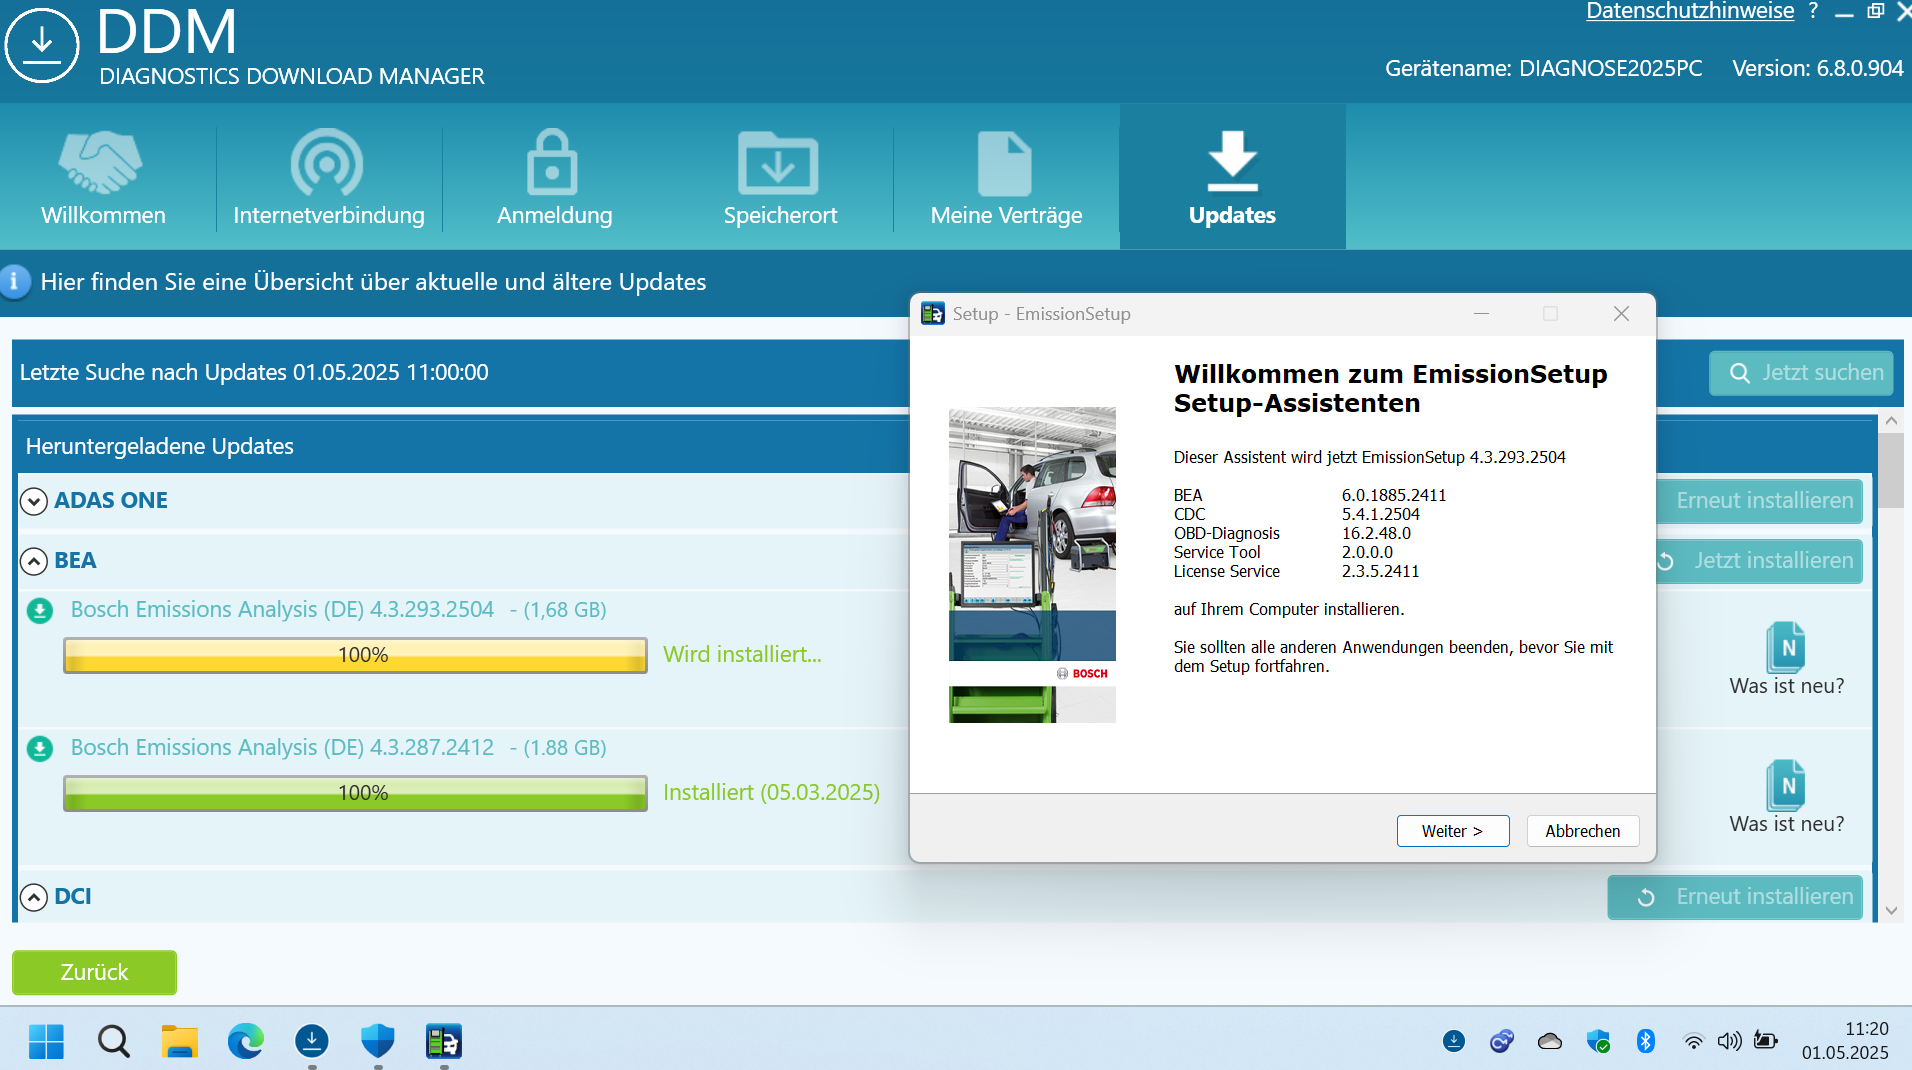
Task: Close the EmissionSetup dialog
Action: tap(1621, 314)
